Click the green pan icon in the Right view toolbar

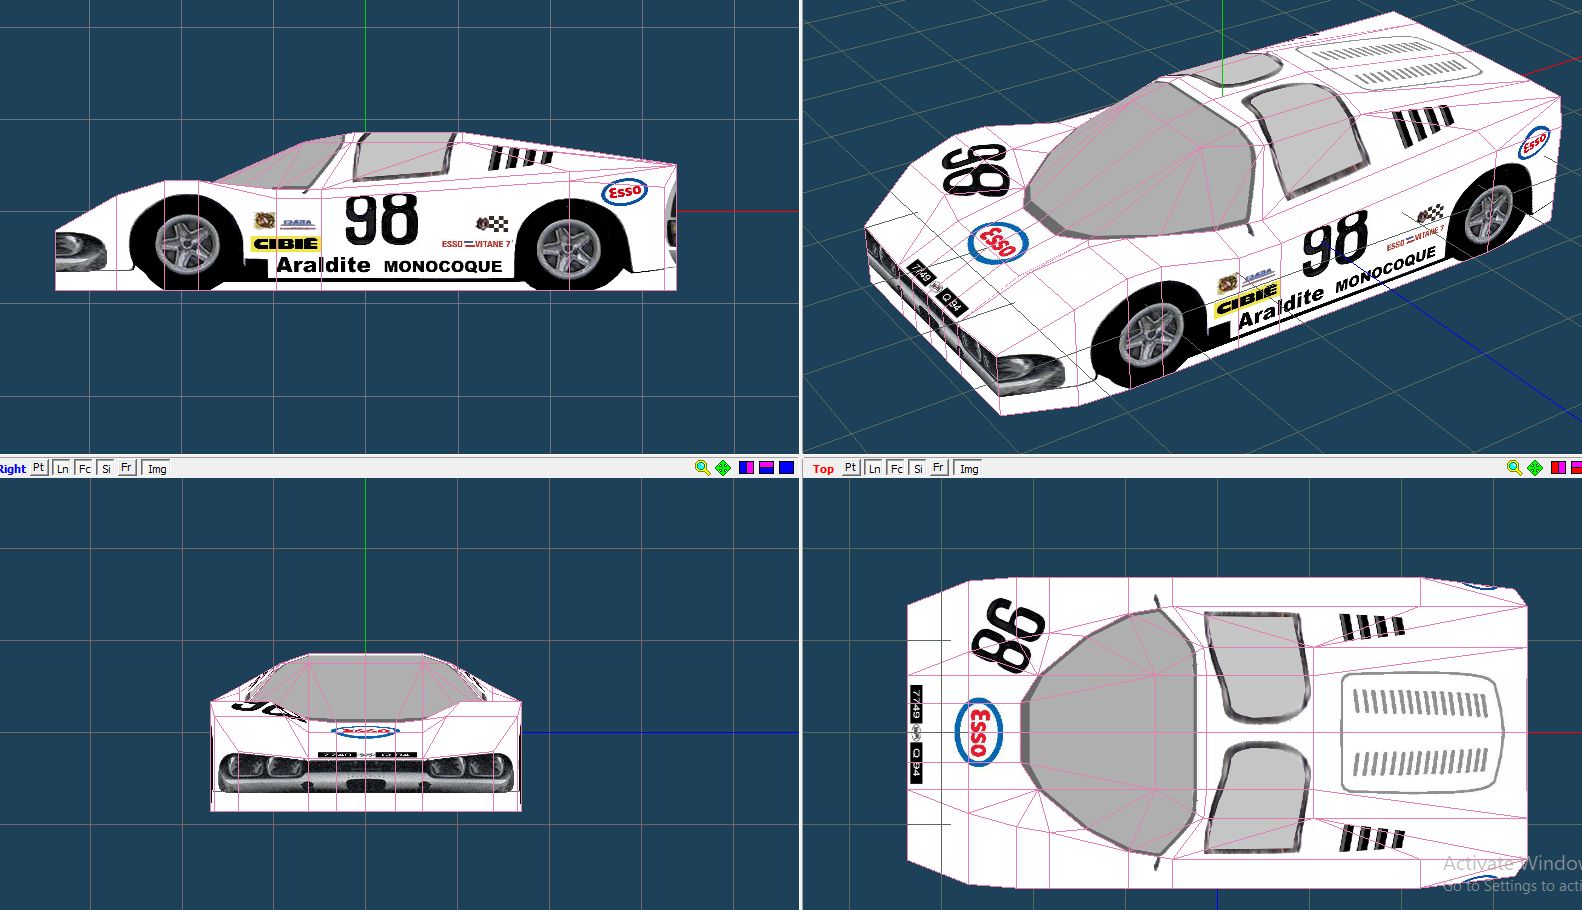pos(723,468)
